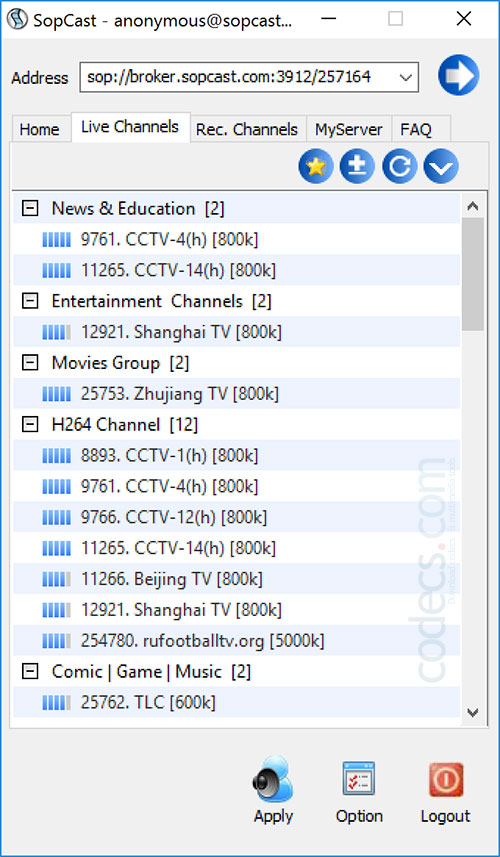Switch to the MyServer tab
Screen dimensions: 500x857
click(x=349, y=130)
